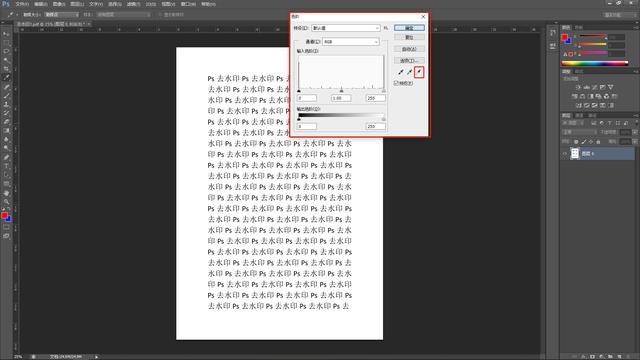Select the Dodge tool

point(6,148)
